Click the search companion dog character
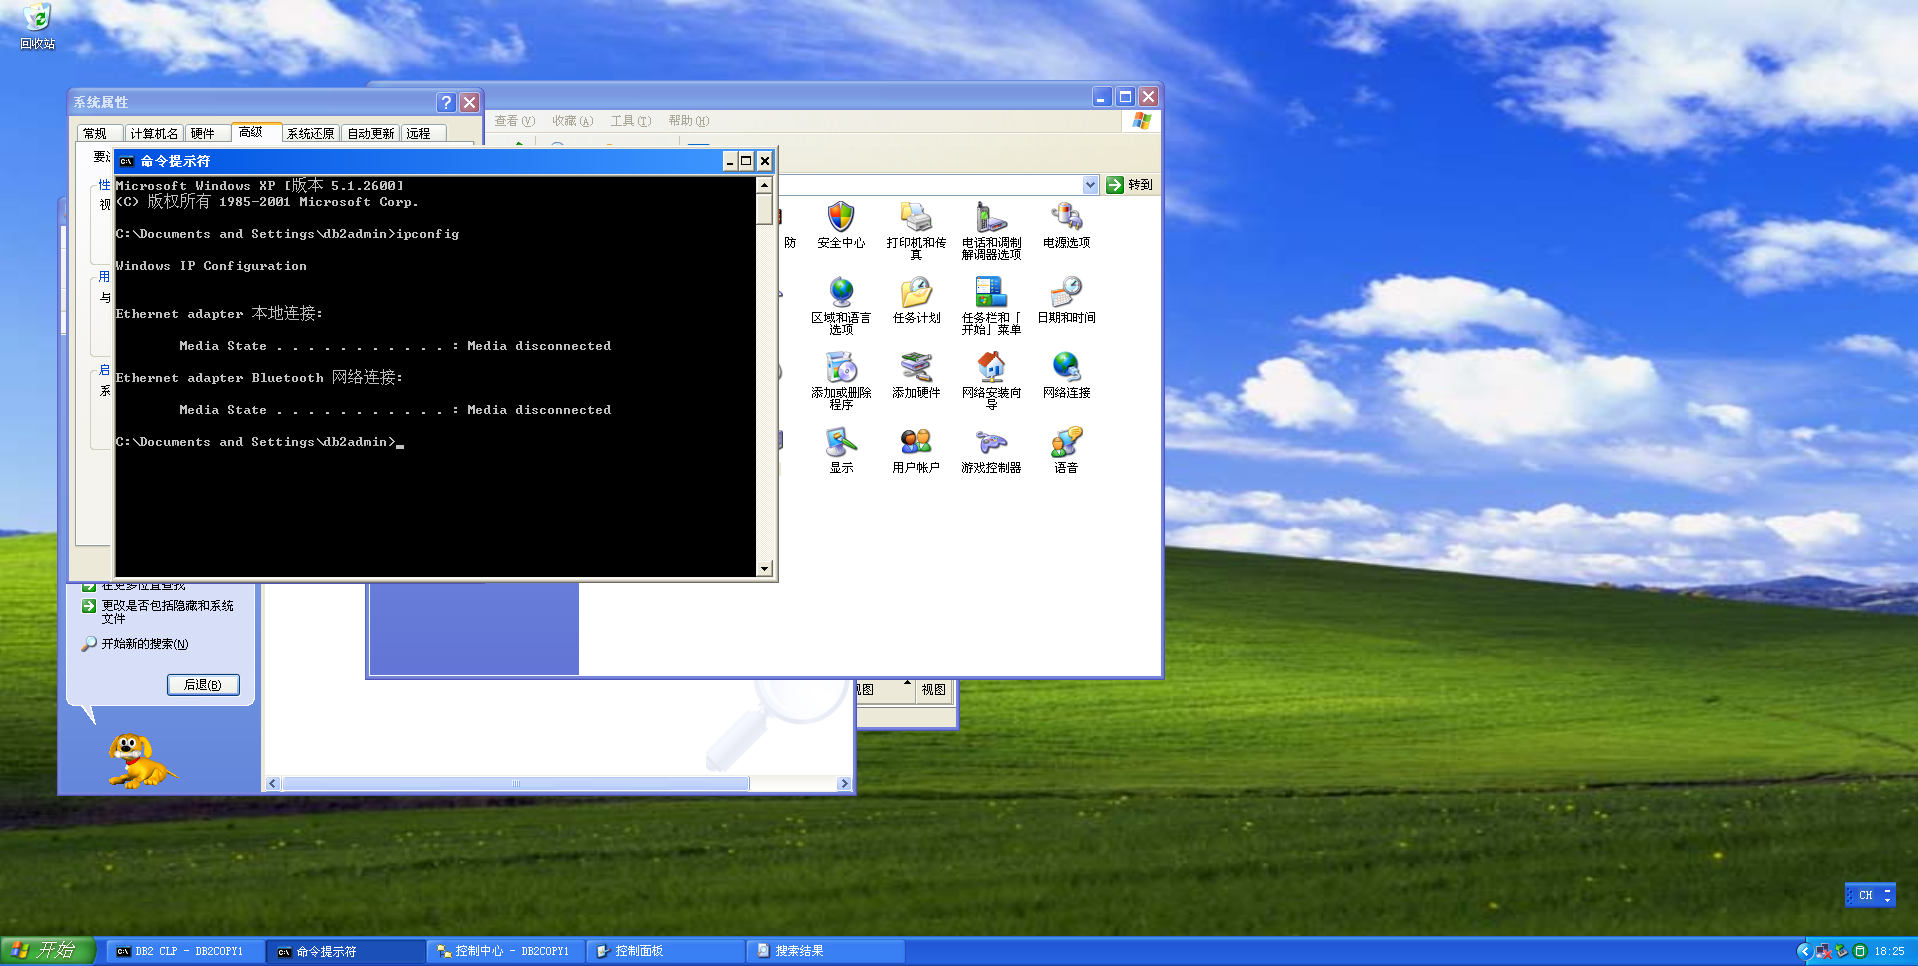The image size is (1918, 966). click(x=140, y=760)
